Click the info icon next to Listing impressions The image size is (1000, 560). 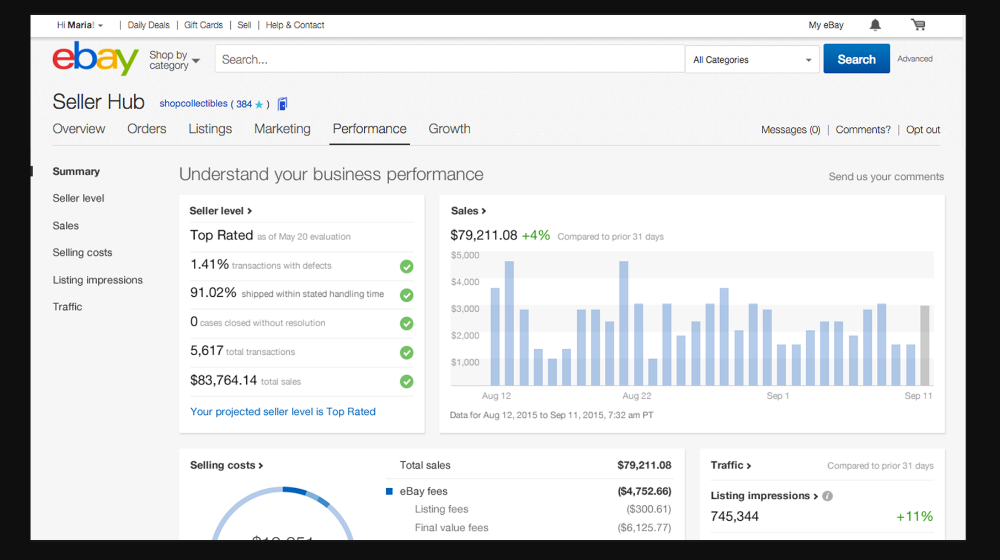pos(827,496)
